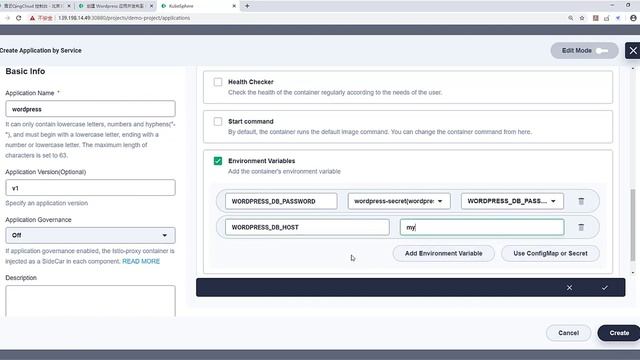Click the Health Checker title text
This screenshot has width=640, height=360.
click(251, 82)
